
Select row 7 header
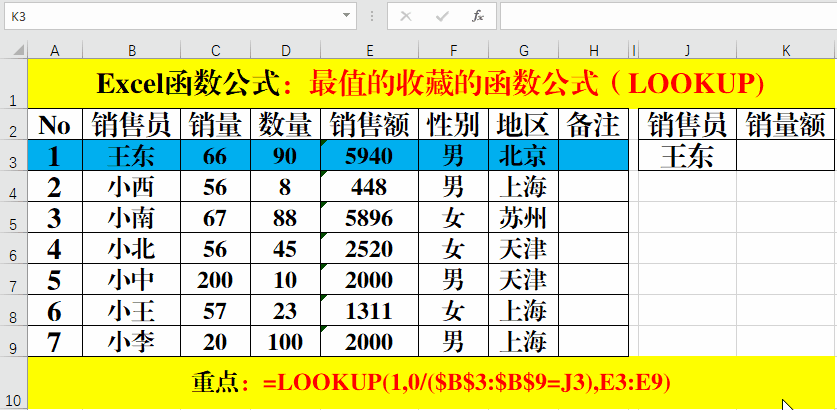14,279
